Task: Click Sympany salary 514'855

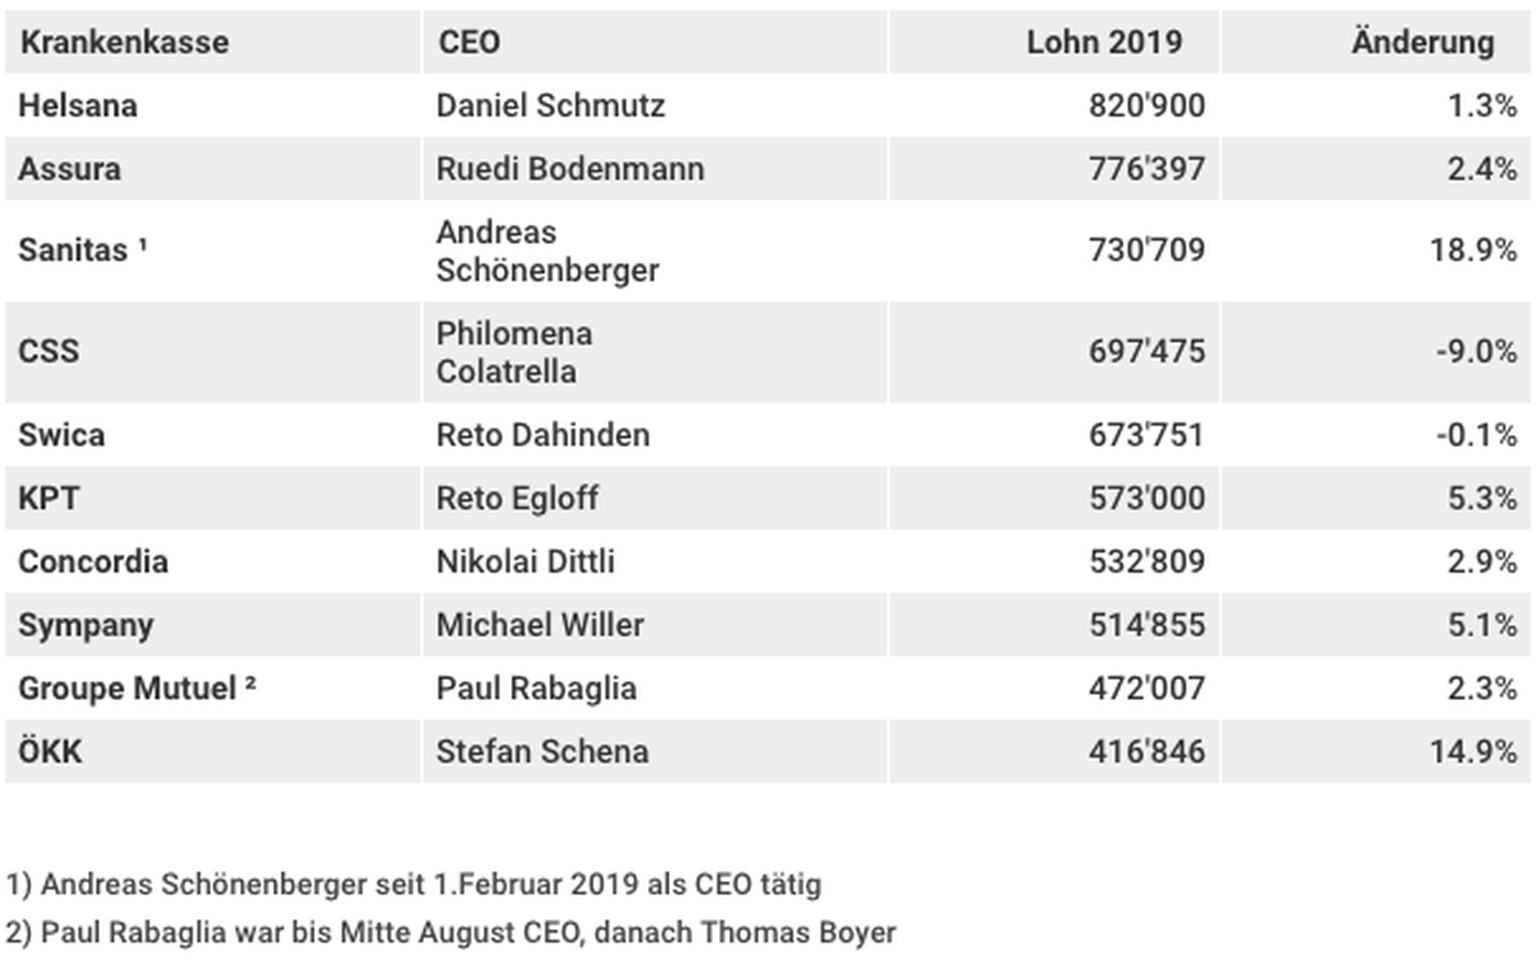Action: [1146, 625]
